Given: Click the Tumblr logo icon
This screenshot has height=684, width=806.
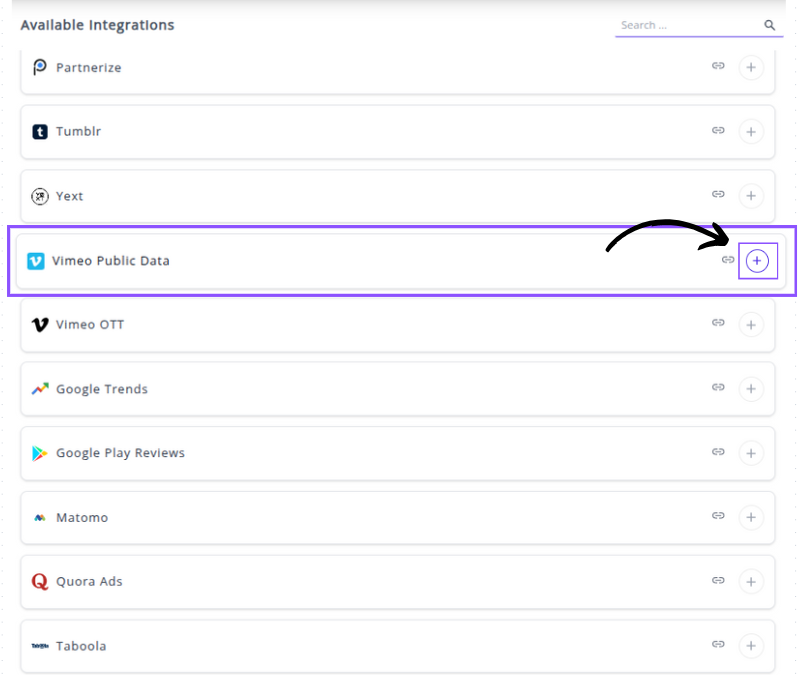Looking at the screenshot, I should tap(40, 132).
